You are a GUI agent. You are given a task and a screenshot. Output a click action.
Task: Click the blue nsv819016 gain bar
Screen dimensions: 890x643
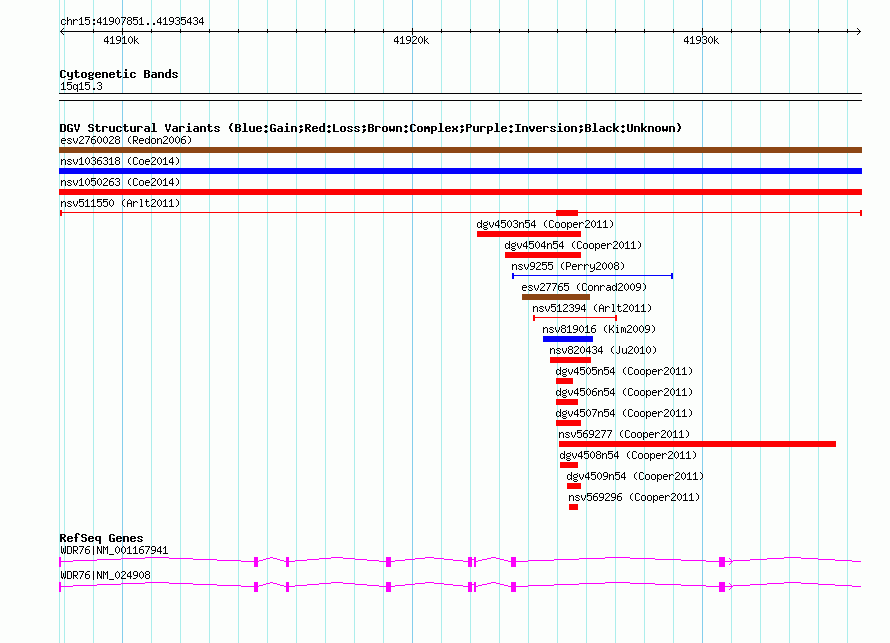pyautogui.click(x=568, y=339)
